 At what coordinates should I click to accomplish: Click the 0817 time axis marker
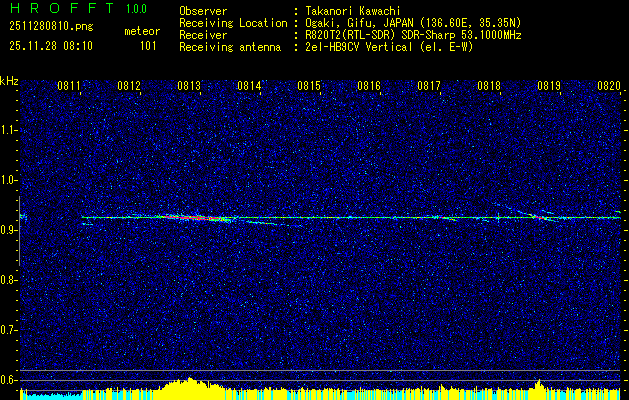pyautogui.click(x=429, y=86)
